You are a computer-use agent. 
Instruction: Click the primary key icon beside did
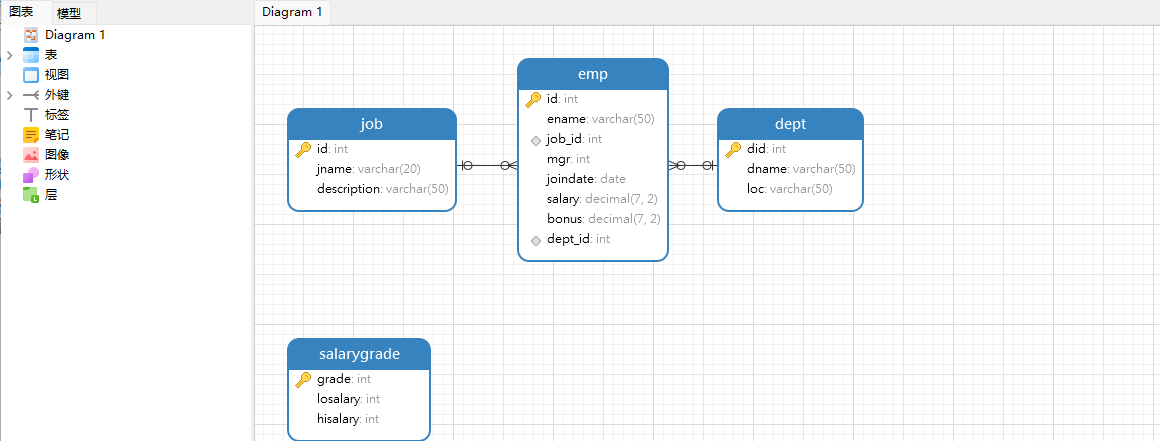point(732,149)
